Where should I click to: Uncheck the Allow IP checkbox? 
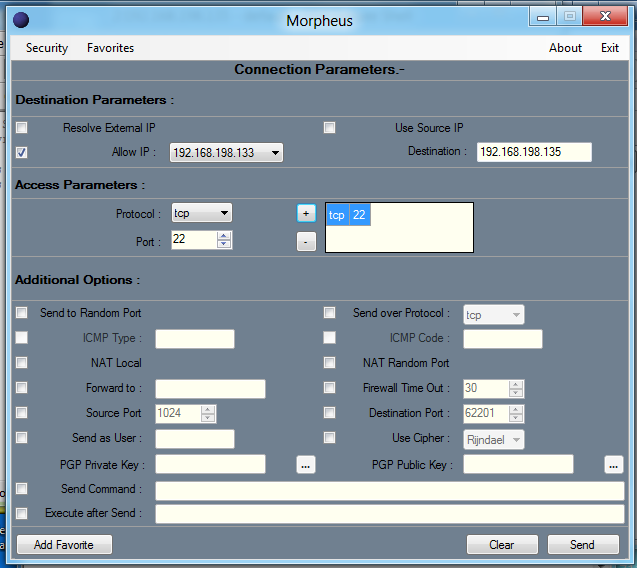click(22, 152)
